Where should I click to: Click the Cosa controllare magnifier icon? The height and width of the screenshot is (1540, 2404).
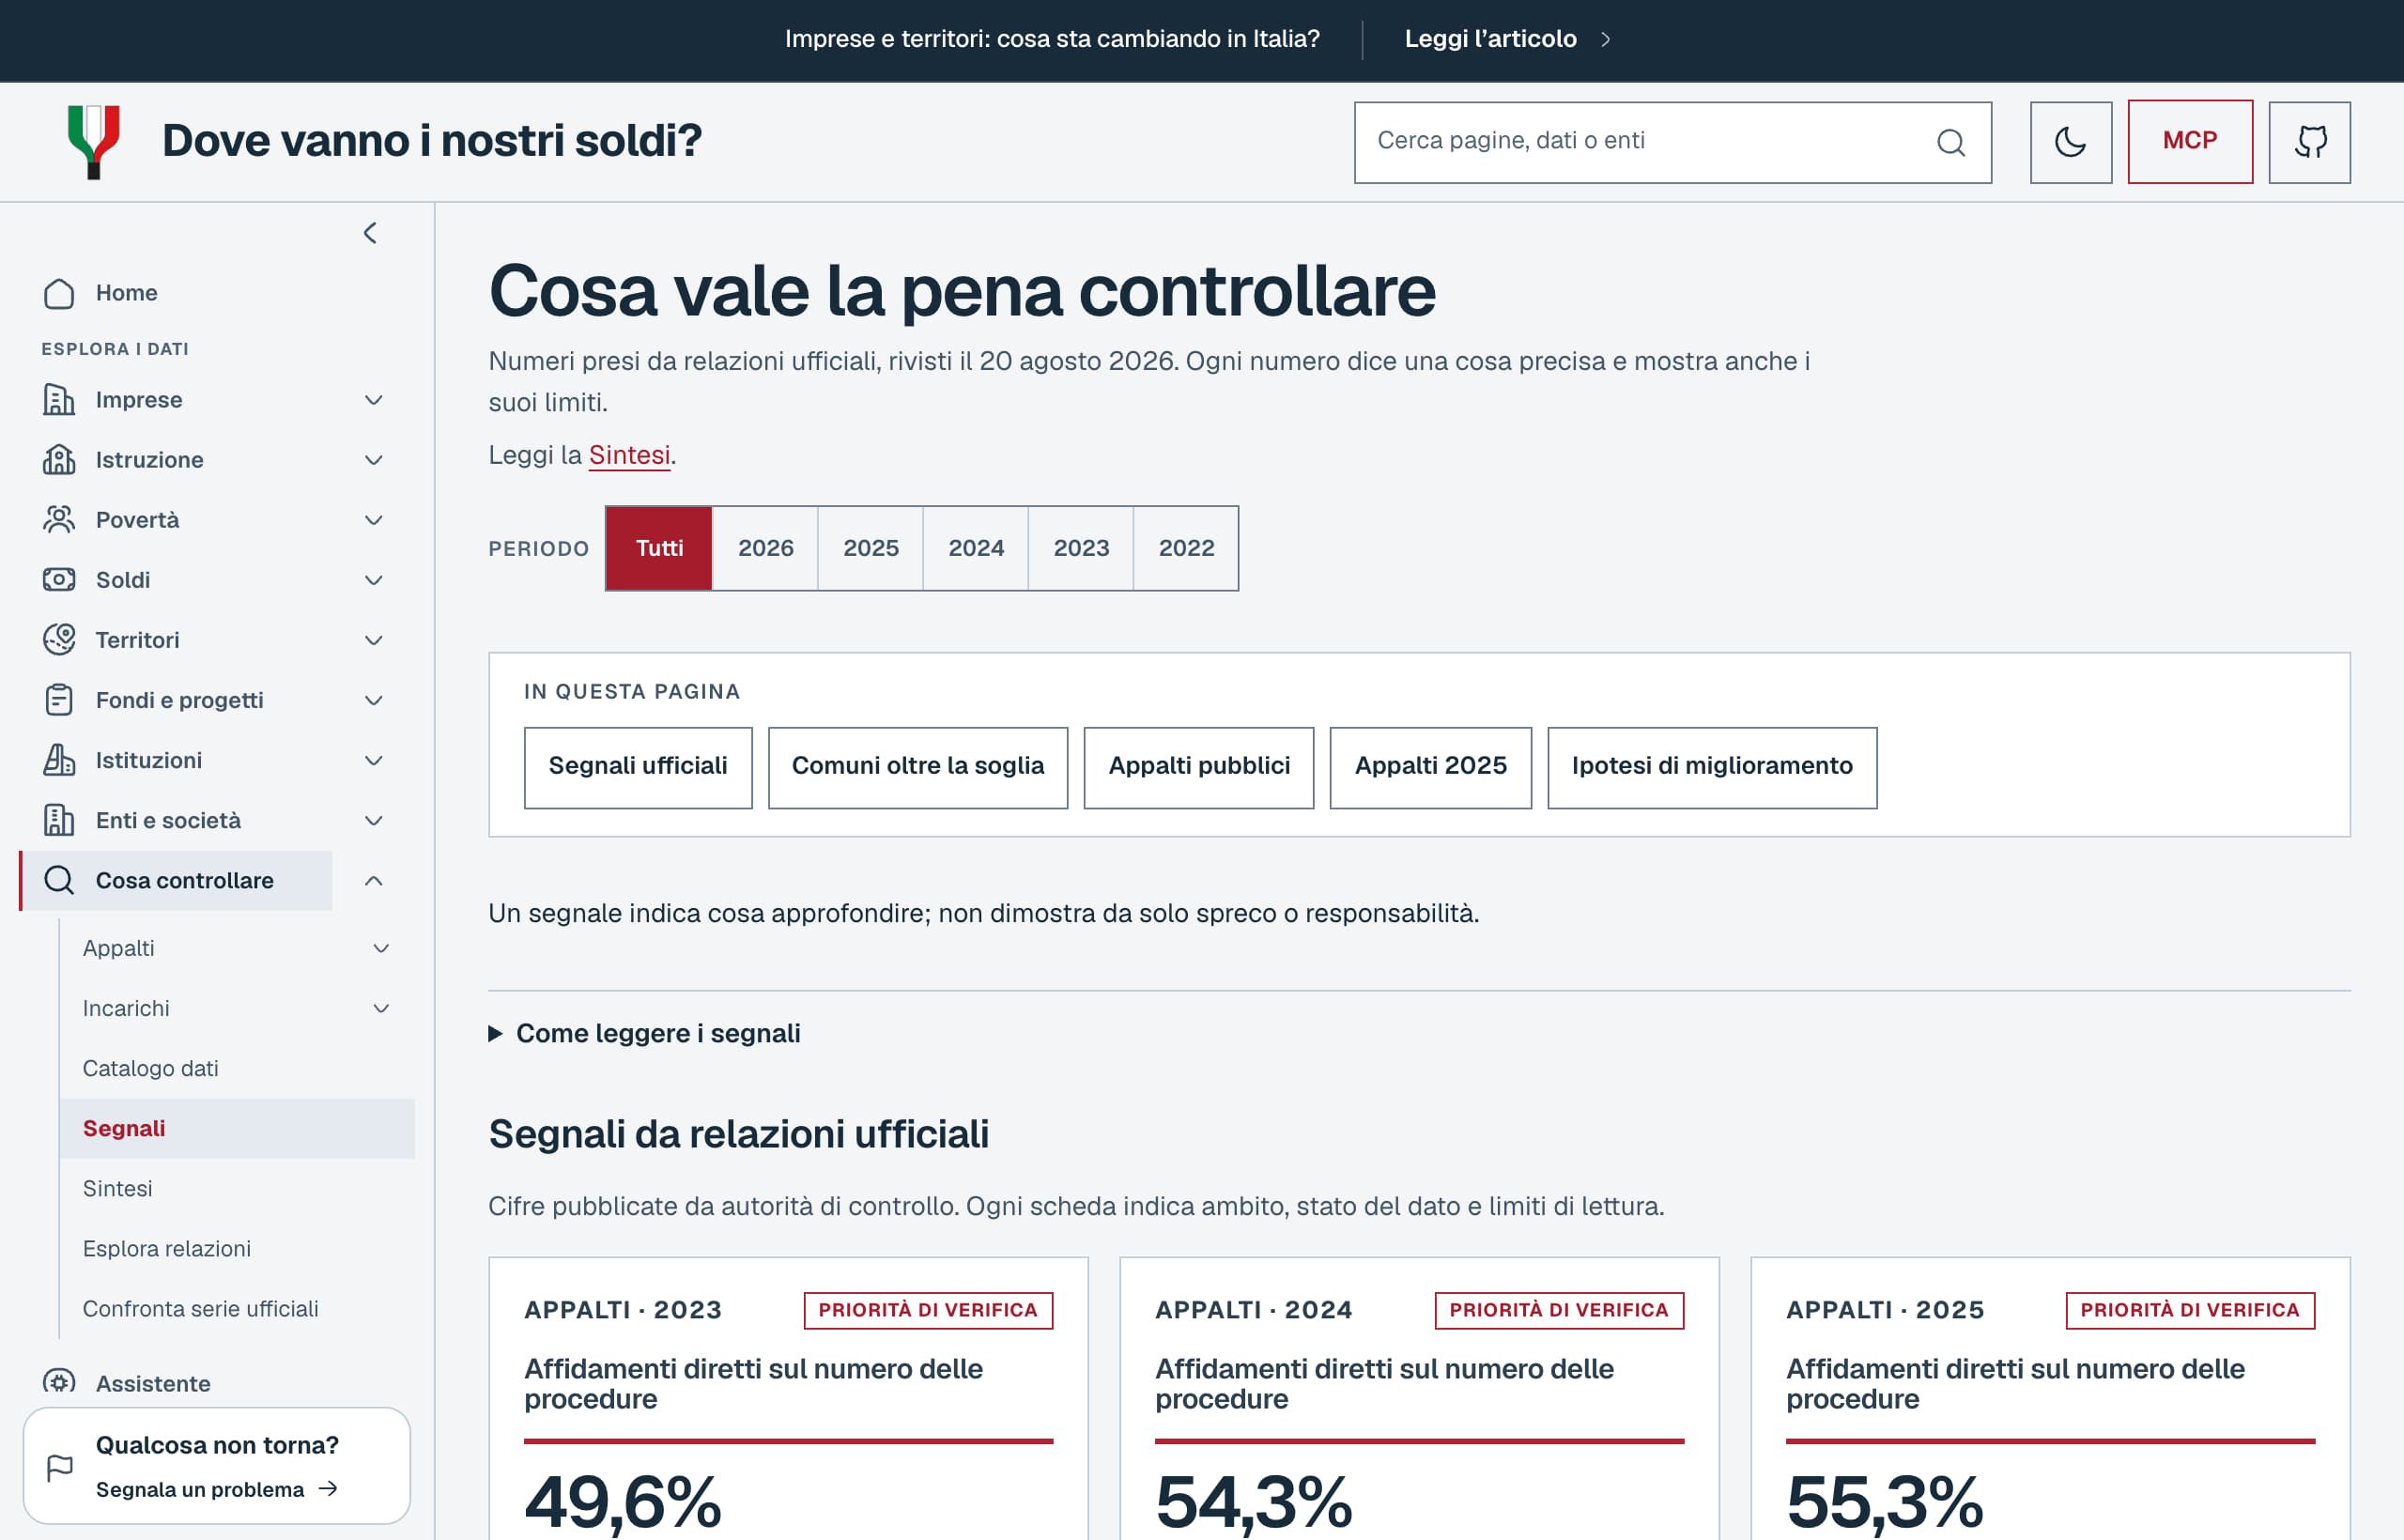pyautogui.click(x=59, y=880)
